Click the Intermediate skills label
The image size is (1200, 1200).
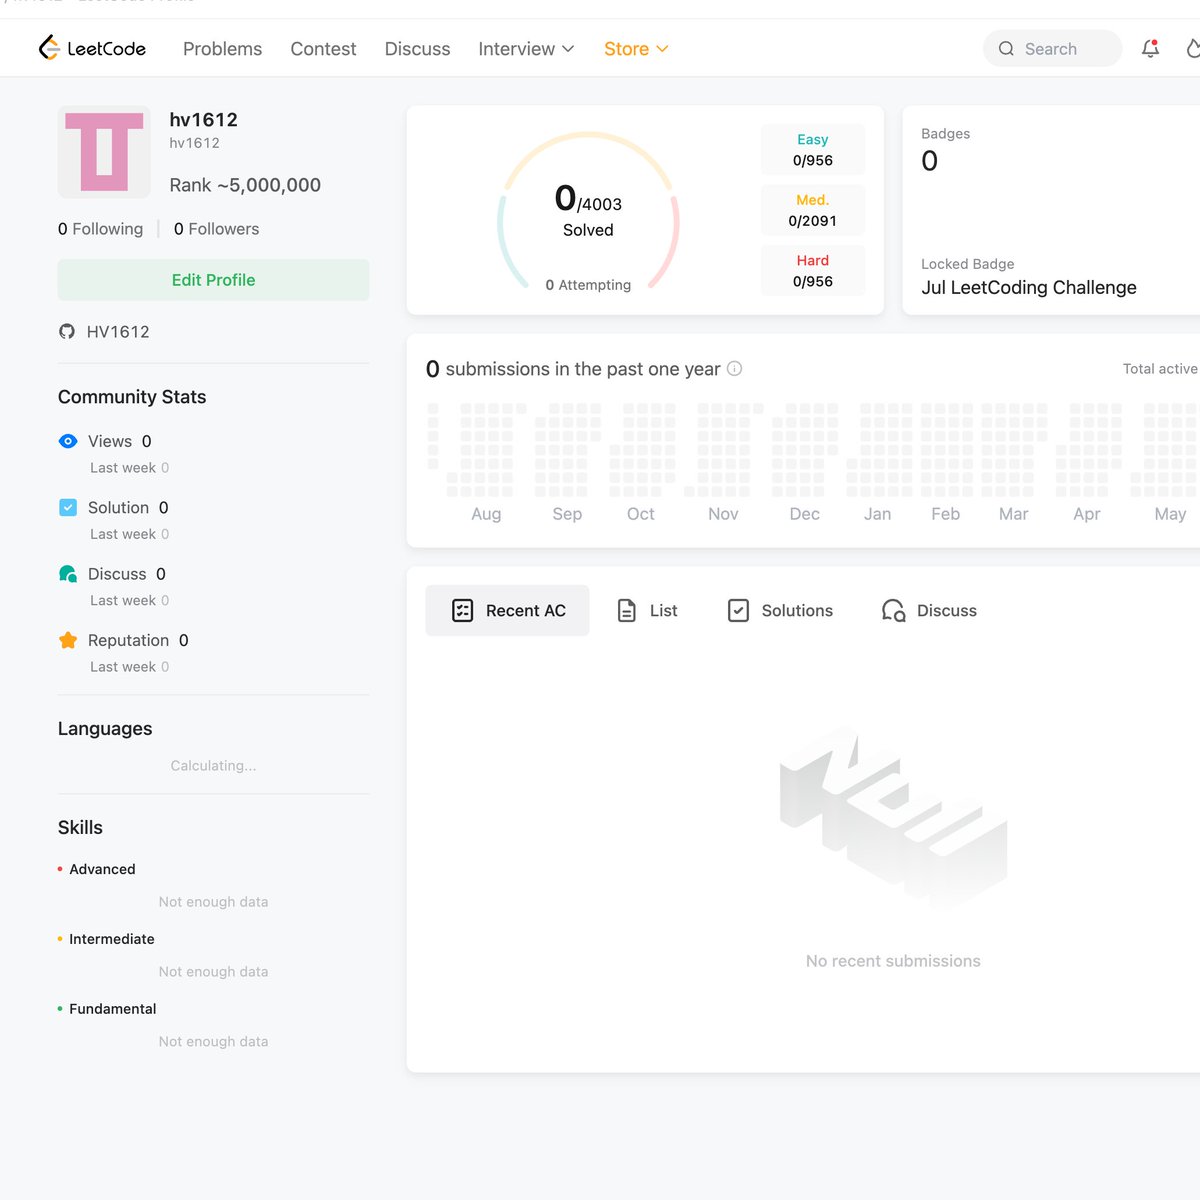click(x=112, y=939)
